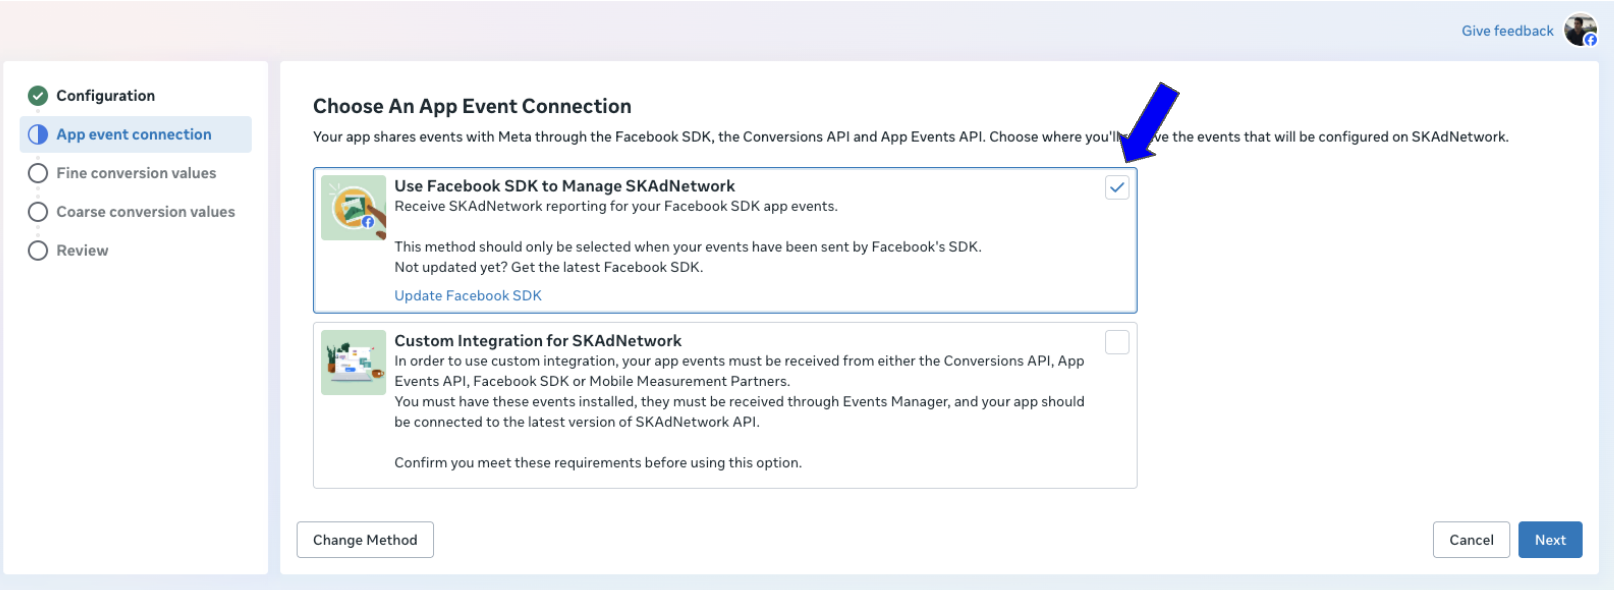Uncheck the Use Facebook SDK checkbox

[1117, 187]
